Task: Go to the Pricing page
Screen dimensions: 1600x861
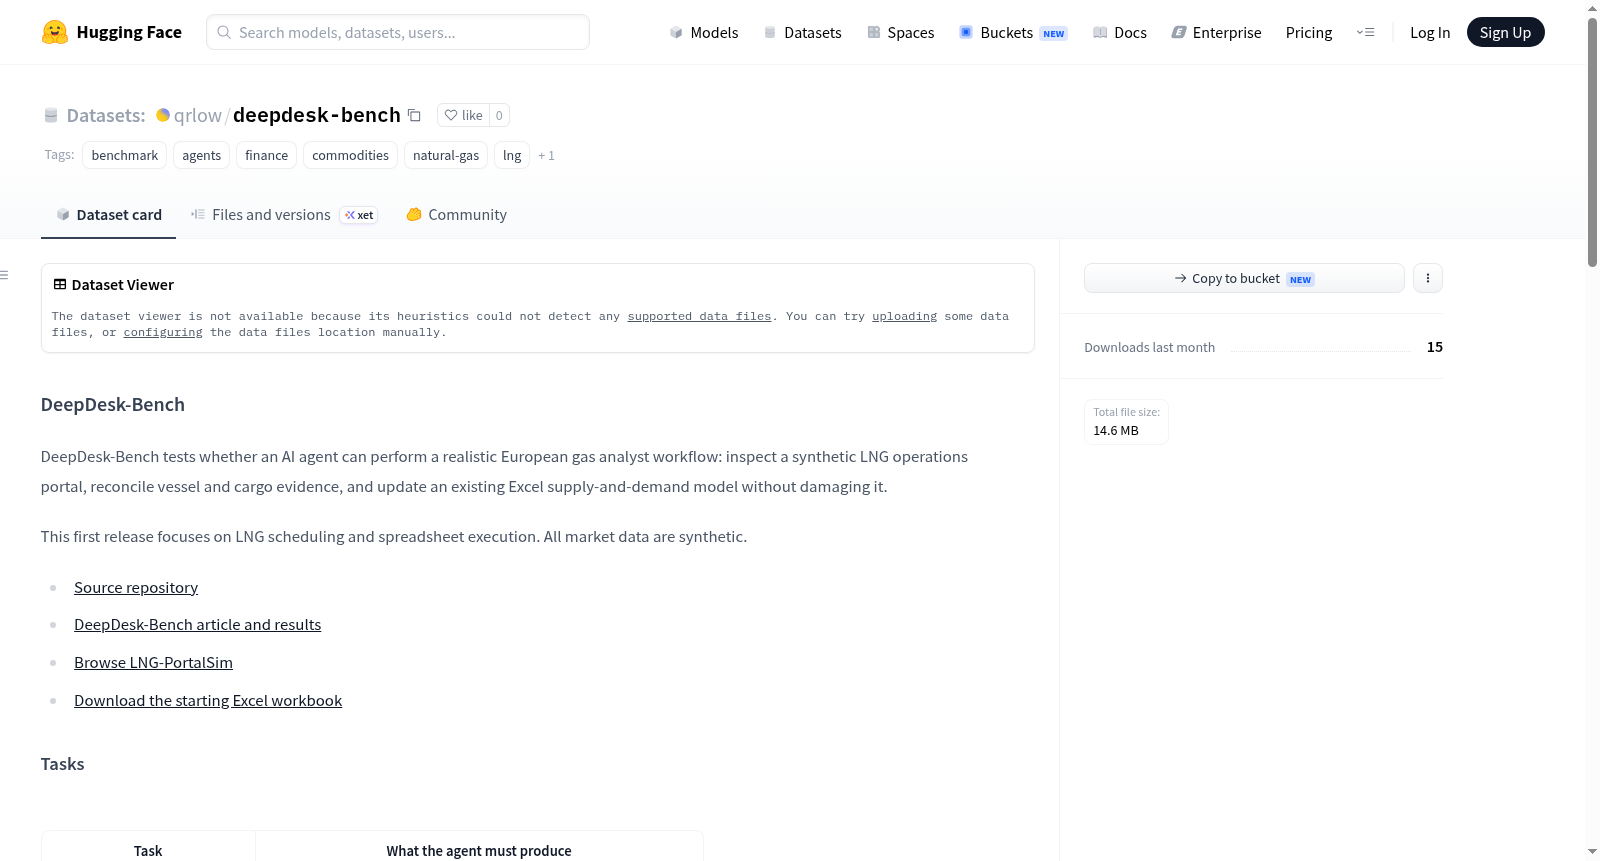Action: coord(1309,32)
